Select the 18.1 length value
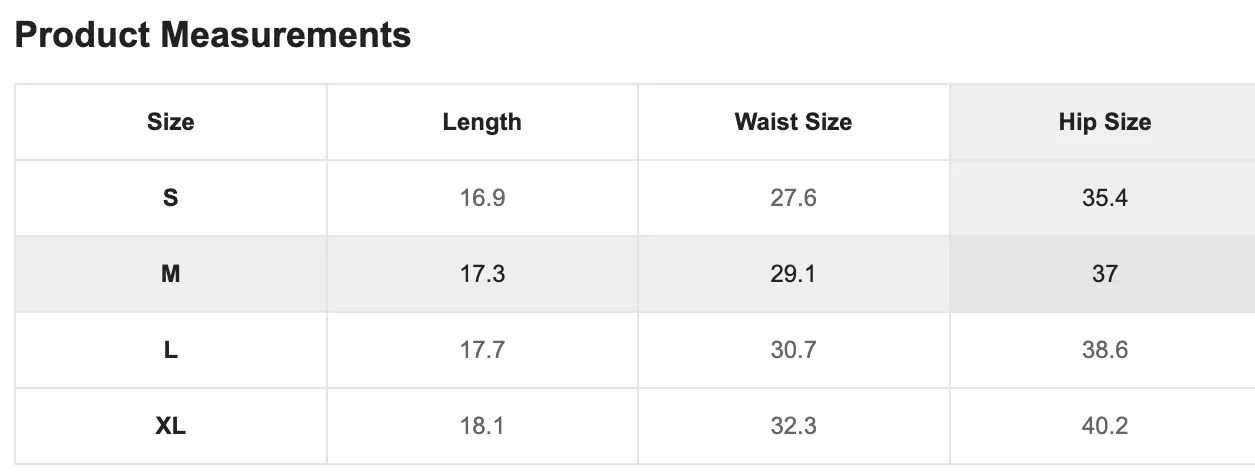1255x475 pixels. 482,426
